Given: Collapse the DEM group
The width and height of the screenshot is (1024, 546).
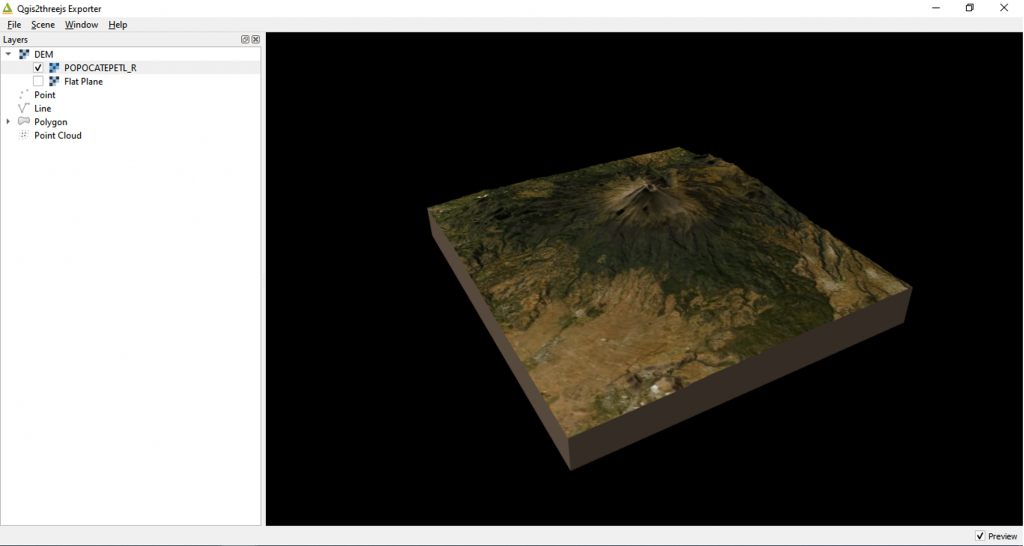Looking at the screenshot, I should tap(8, 54).
